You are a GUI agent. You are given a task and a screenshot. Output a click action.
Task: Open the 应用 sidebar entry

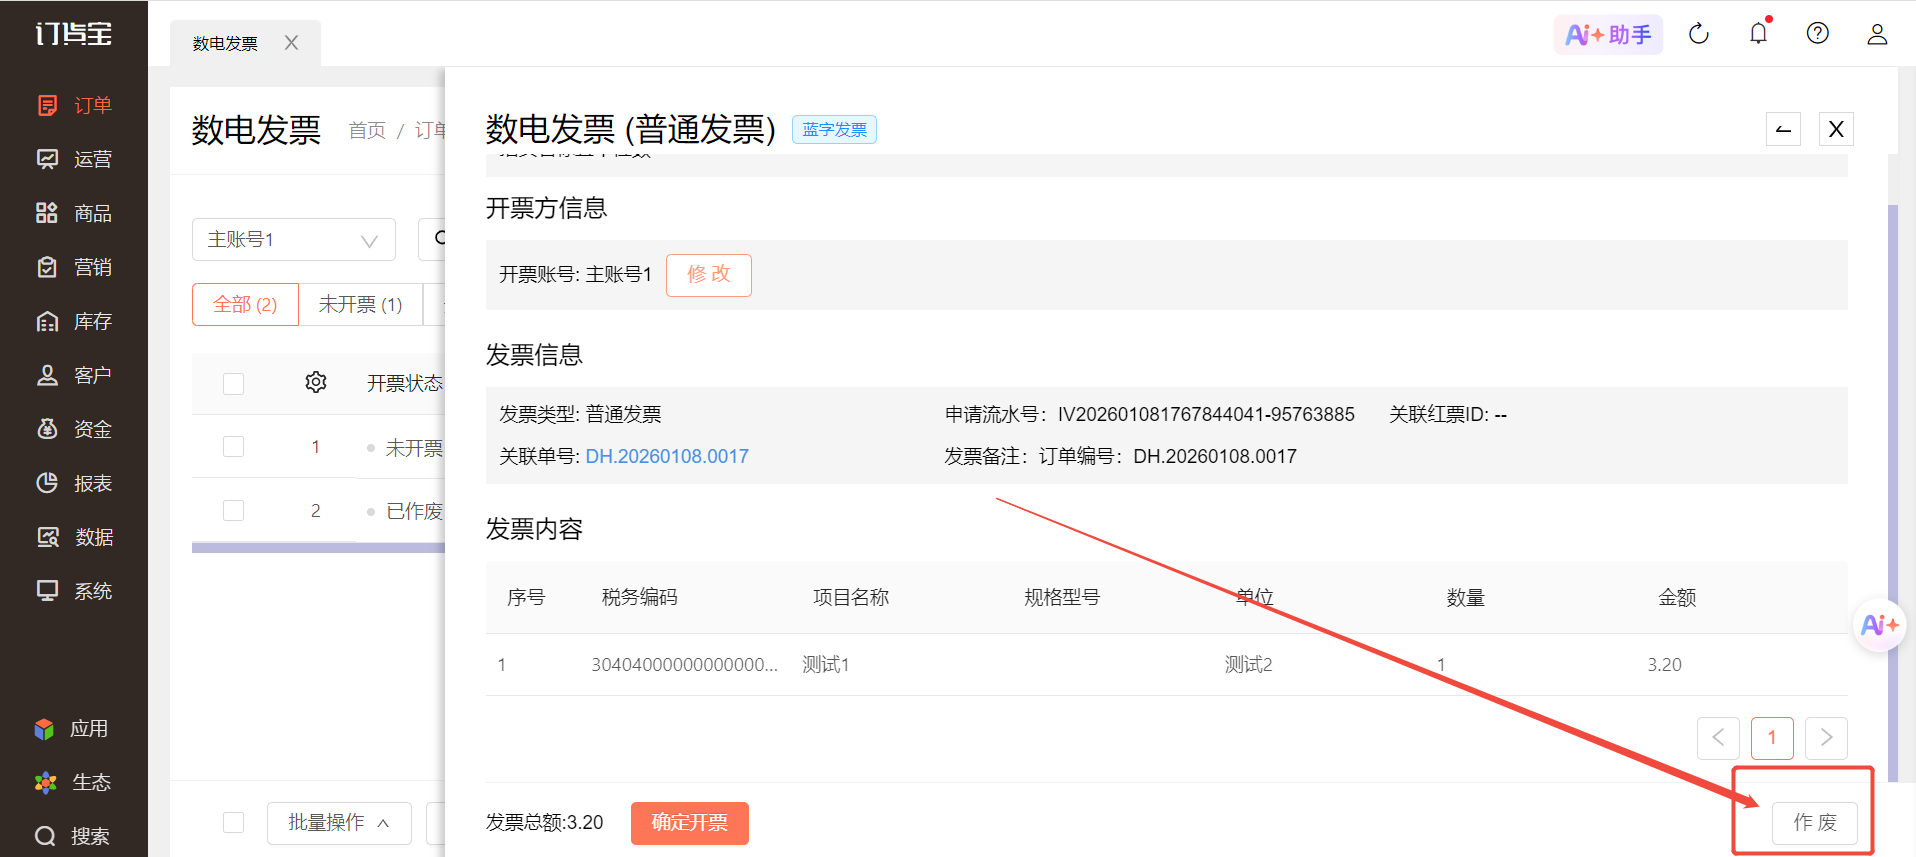(72, 729)
